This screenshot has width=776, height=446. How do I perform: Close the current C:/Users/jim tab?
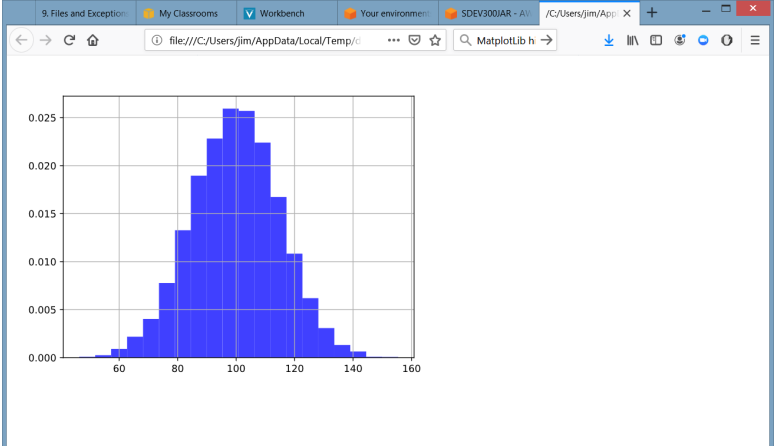[x=627, y=13]
